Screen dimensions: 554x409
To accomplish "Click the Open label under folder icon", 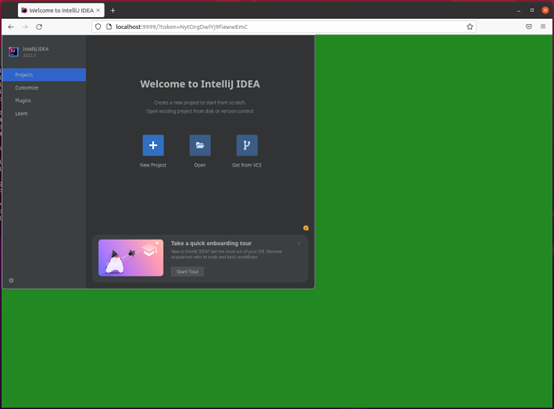I will point(200,165).
